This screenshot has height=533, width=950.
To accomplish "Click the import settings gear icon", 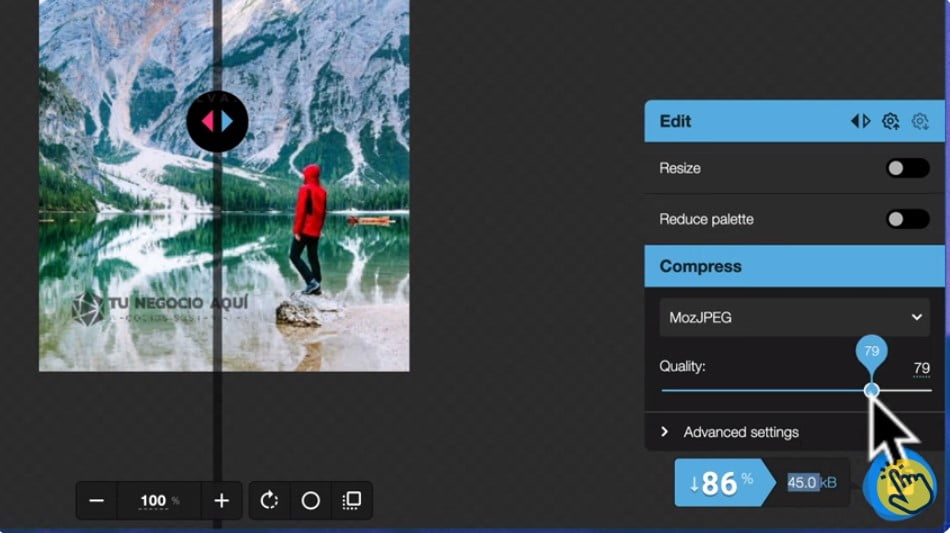I will click(x=890, y=121).
